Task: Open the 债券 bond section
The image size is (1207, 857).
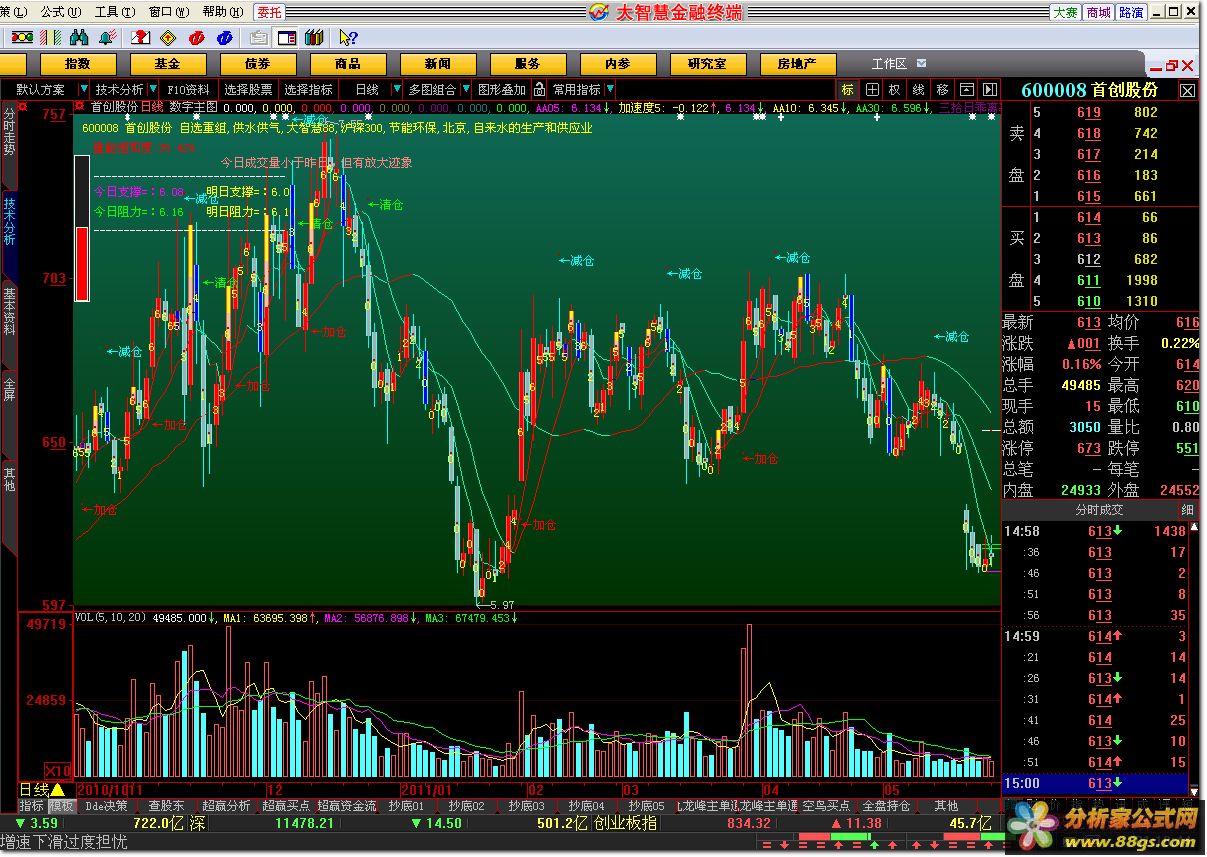Action: (257, 63)
